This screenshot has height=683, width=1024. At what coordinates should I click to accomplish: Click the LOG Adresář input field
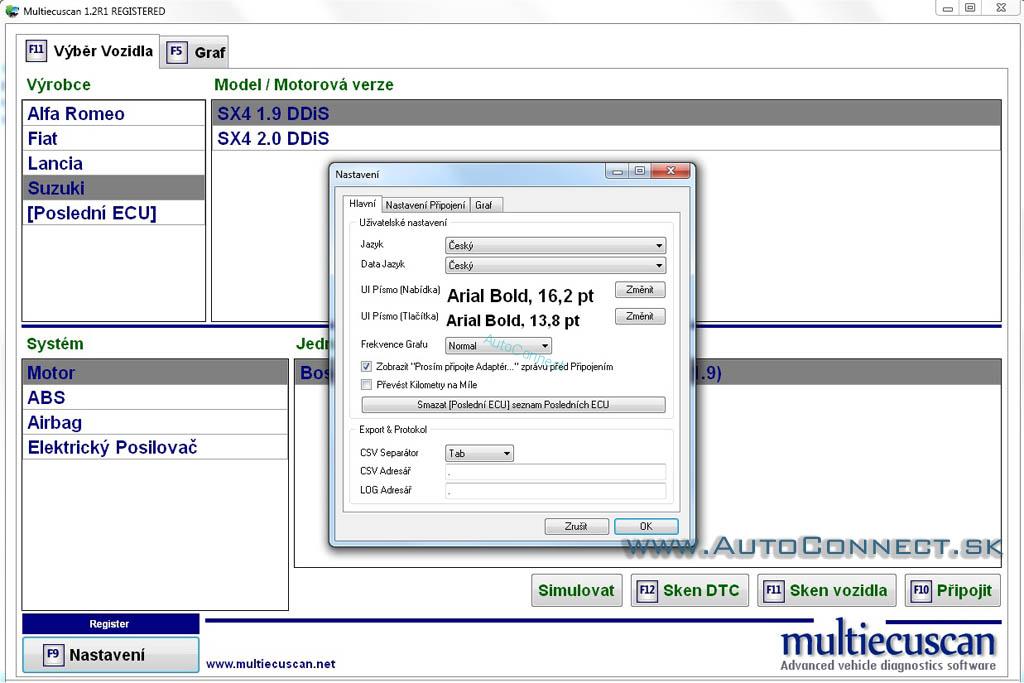click(556, 490)
